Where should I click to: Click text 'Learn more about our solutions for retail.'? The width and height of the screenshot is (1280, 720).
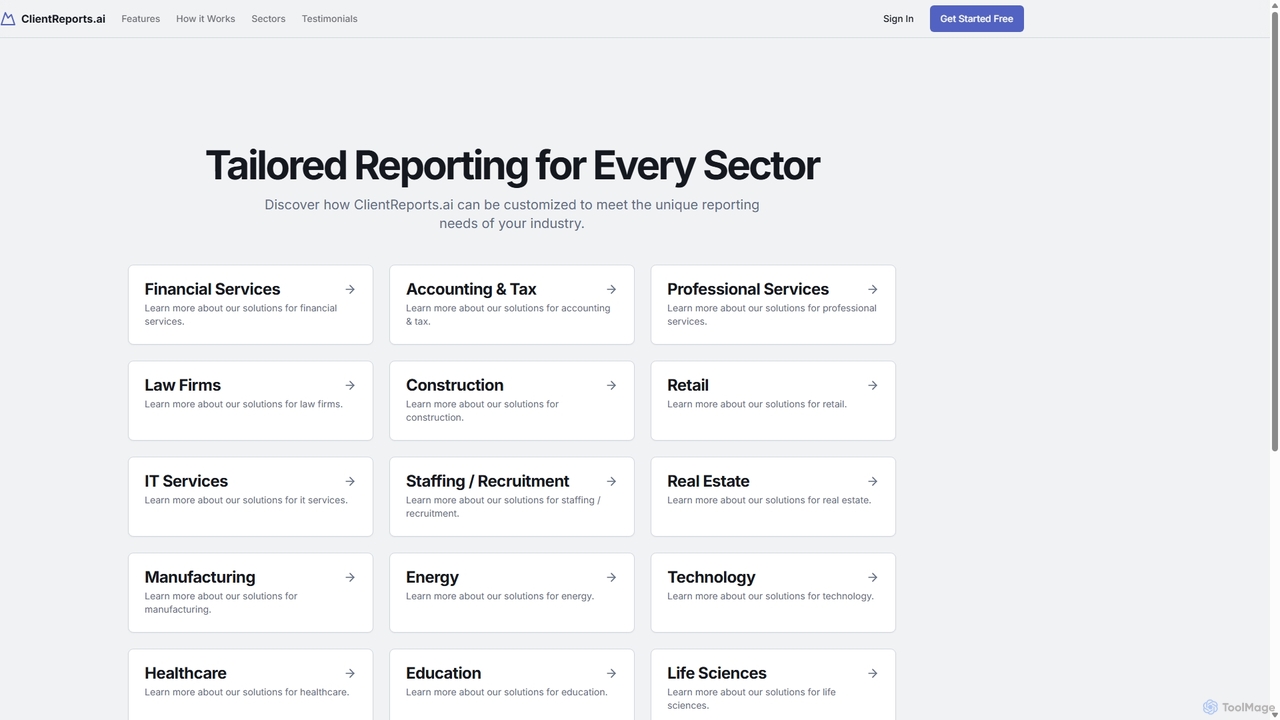pos(757,404)
